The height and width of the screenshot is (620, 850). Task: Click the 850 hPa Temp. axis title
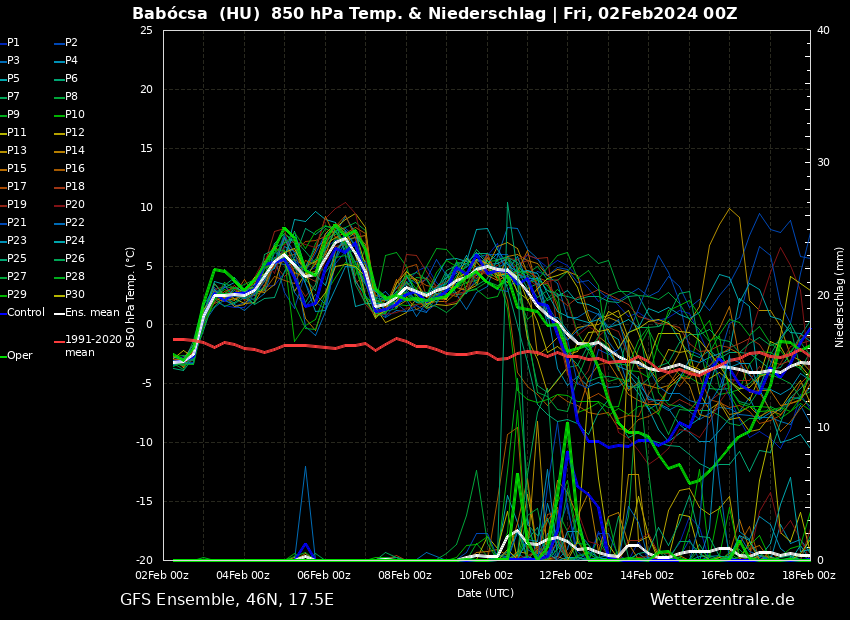(x=131, y=296)
